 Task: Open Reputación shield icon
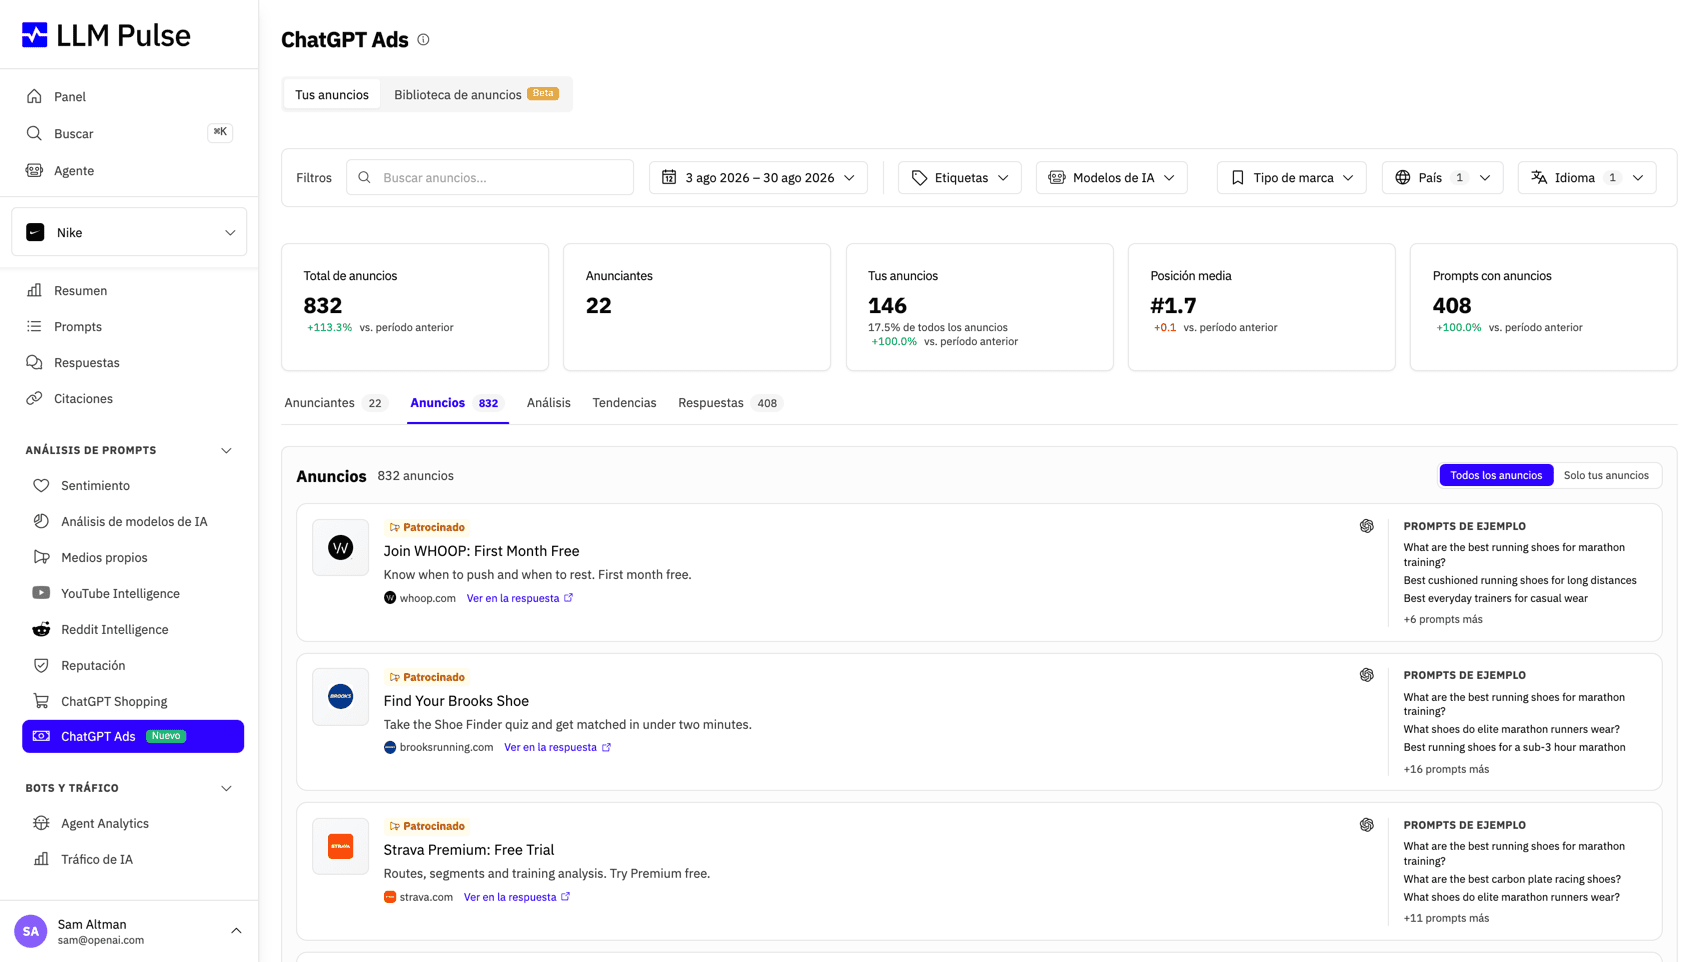pyautogui.click(x=41, y=665)
